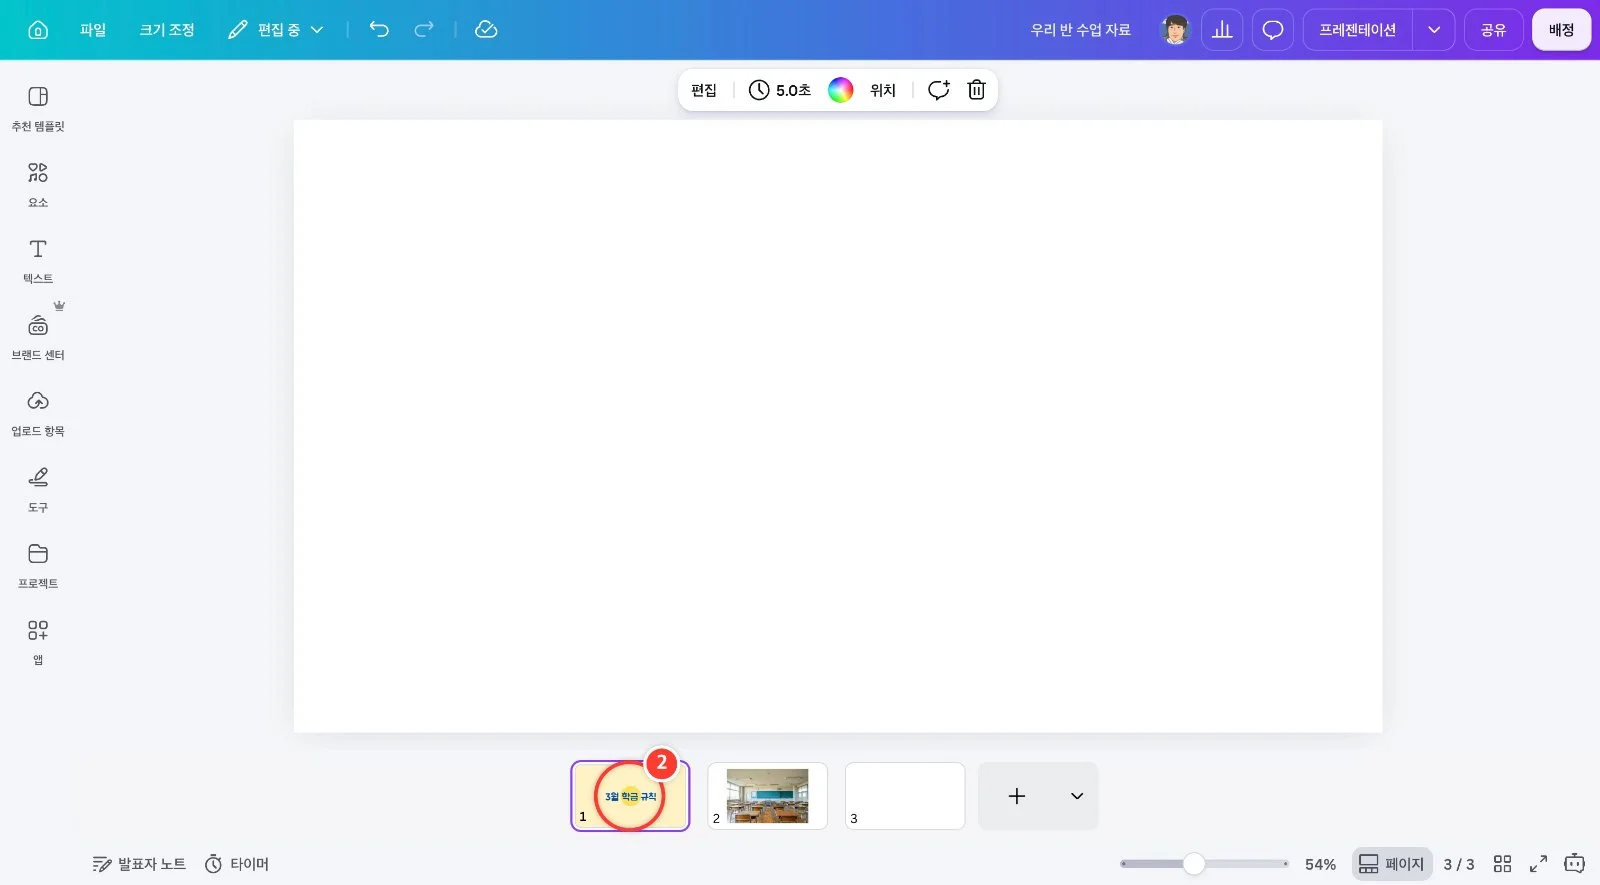Image resolution: width=1600 pixels, height=885 pixels.
Task: Open the 파일 menu
Action: tap(93, 30)
